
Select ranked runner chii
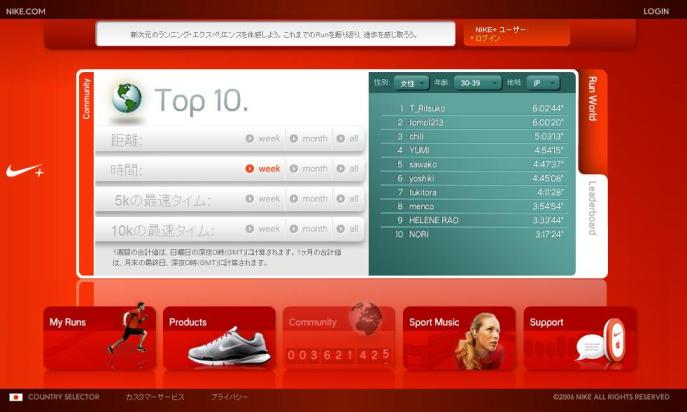tap(474, 136)
